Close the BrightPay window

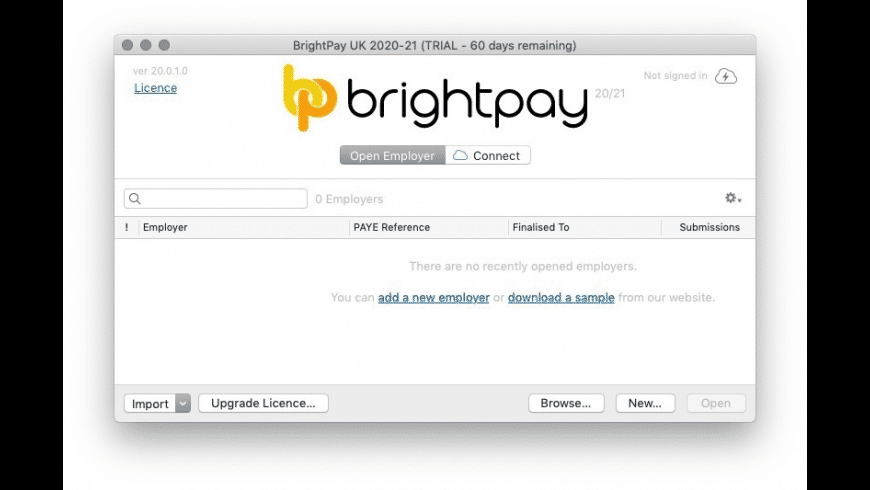pos(127,45)
